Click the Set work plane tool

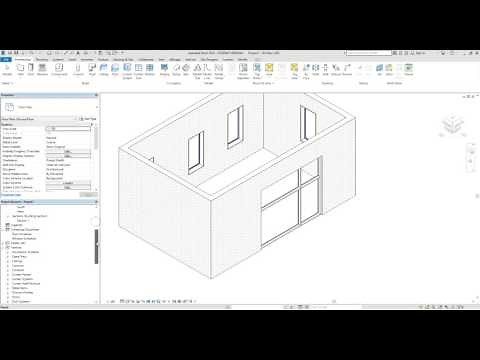coord(379,70)
